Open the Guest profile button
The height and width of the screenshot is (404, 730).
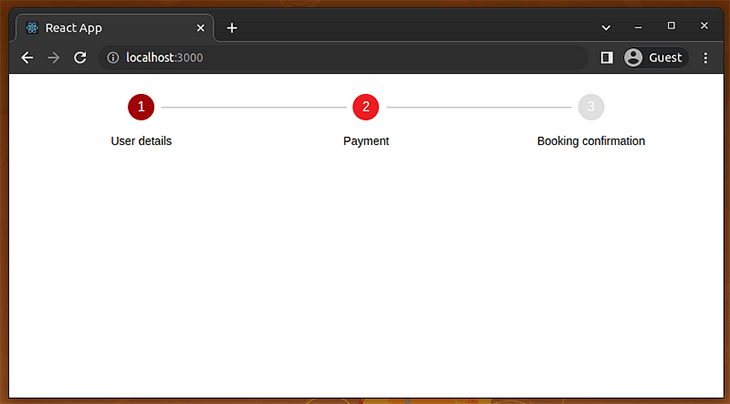click(655, 58)
